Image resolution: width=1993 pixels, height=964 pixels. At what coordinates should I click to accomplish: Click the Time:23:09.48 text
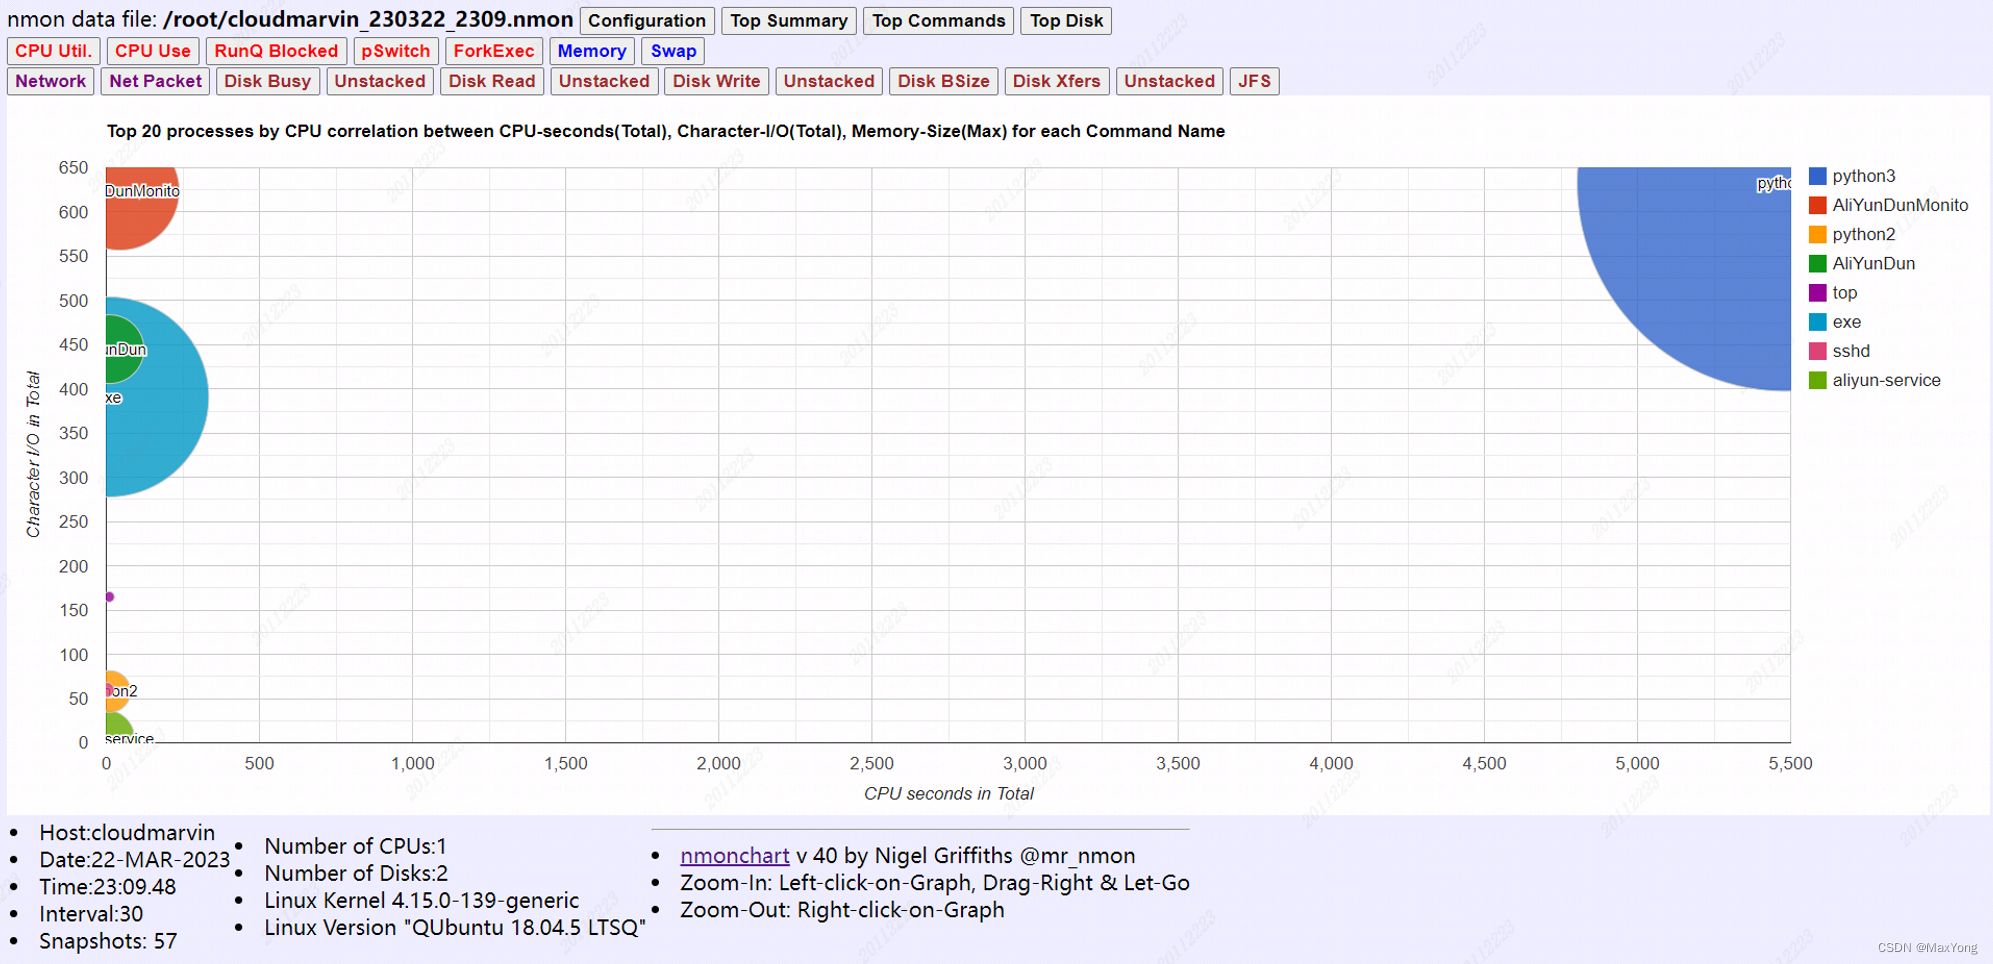tap(108, 887)
